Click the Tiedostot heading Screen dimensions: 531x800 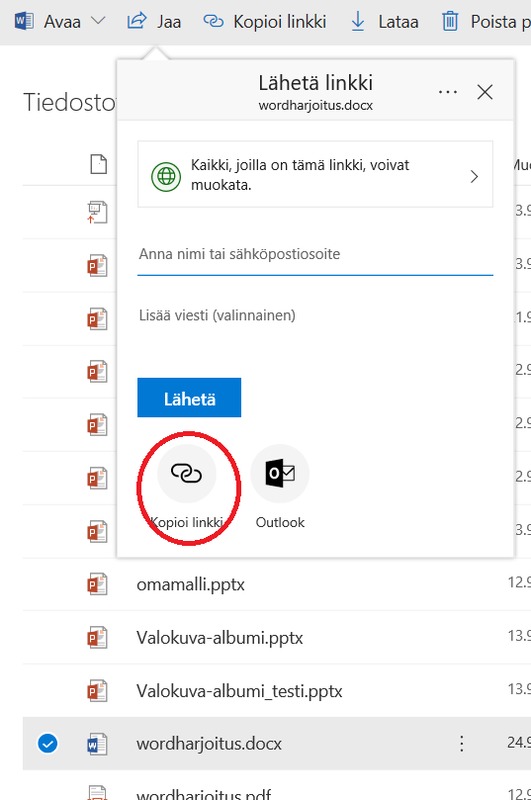[70, 102]
